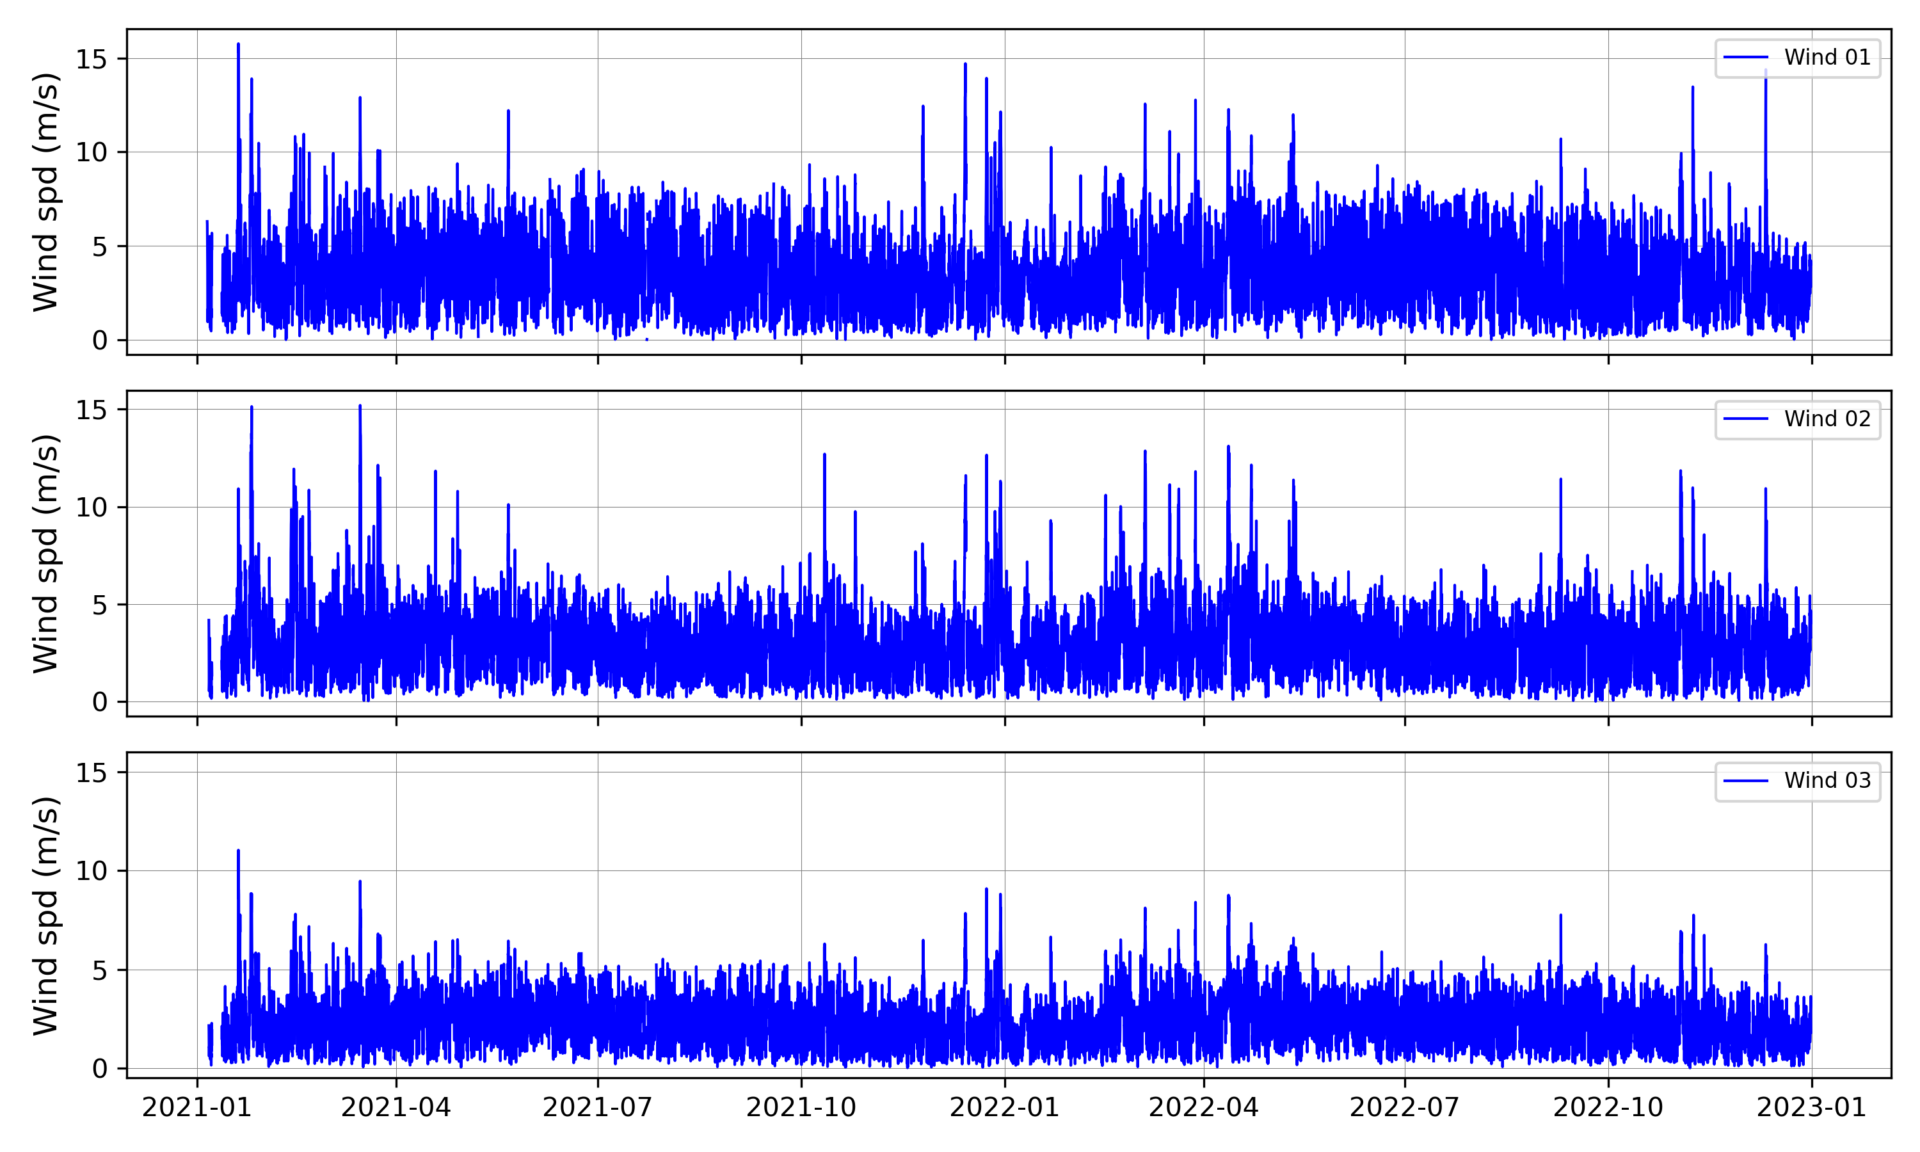
Task: Select the Wind 03 legend label text
Action: click(1827, 781)
